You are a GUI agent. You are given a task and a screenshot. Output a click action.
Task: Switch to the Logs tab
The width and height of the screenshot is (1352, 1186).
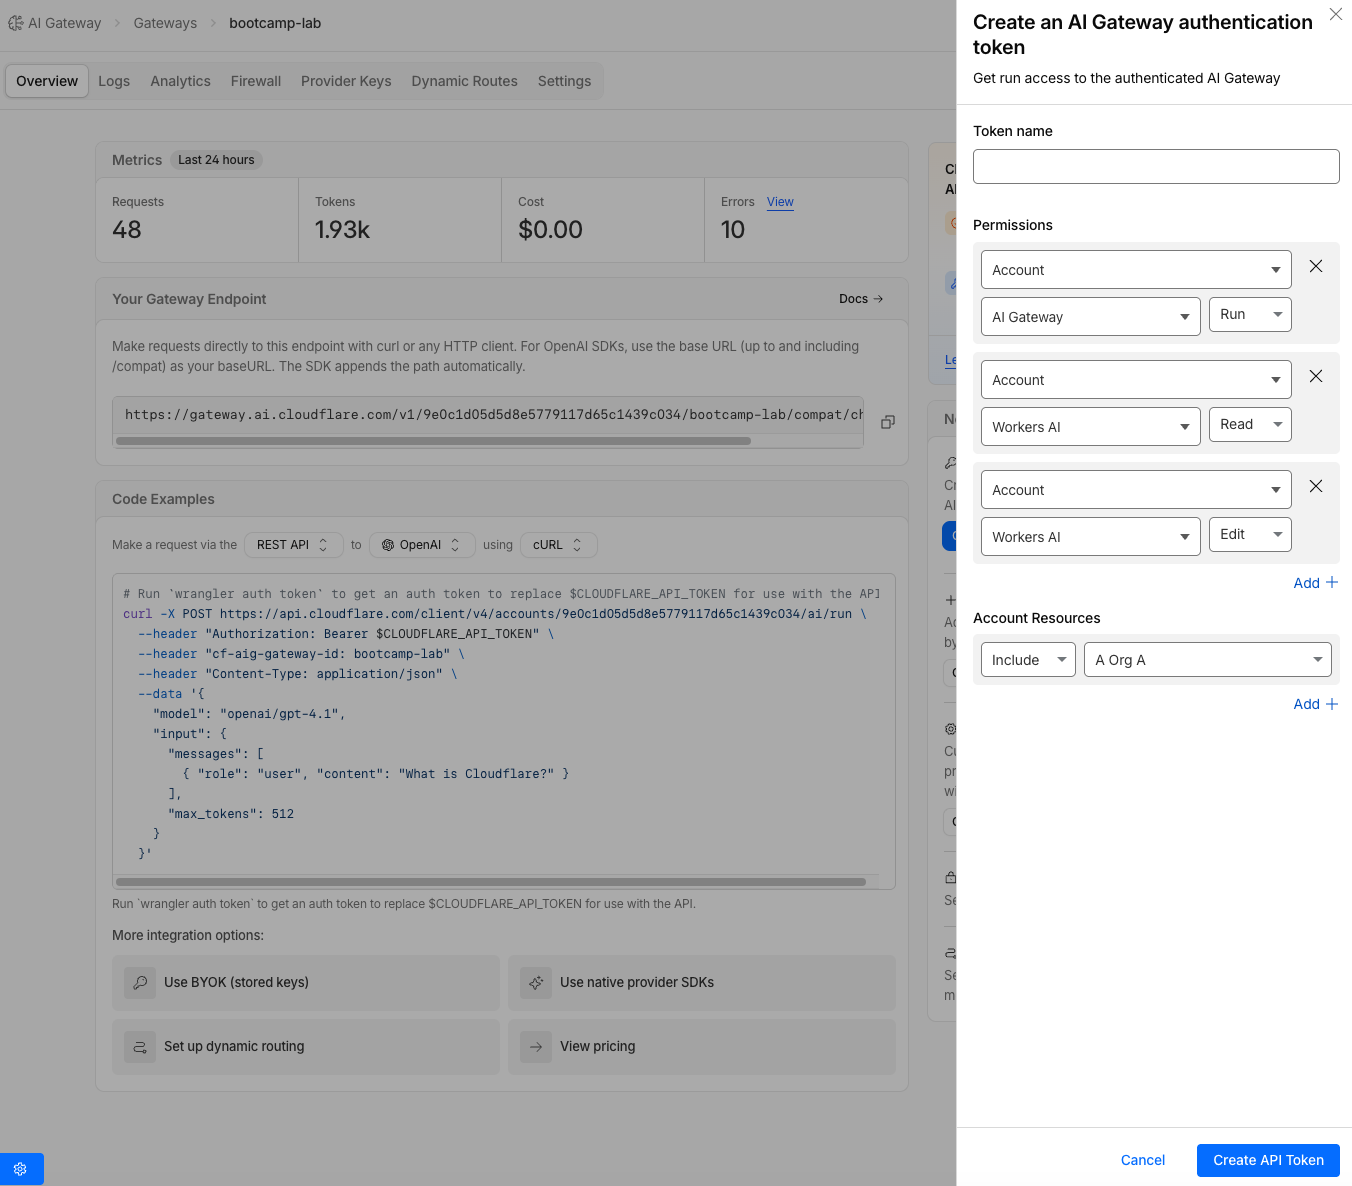[x=114, y=81]
